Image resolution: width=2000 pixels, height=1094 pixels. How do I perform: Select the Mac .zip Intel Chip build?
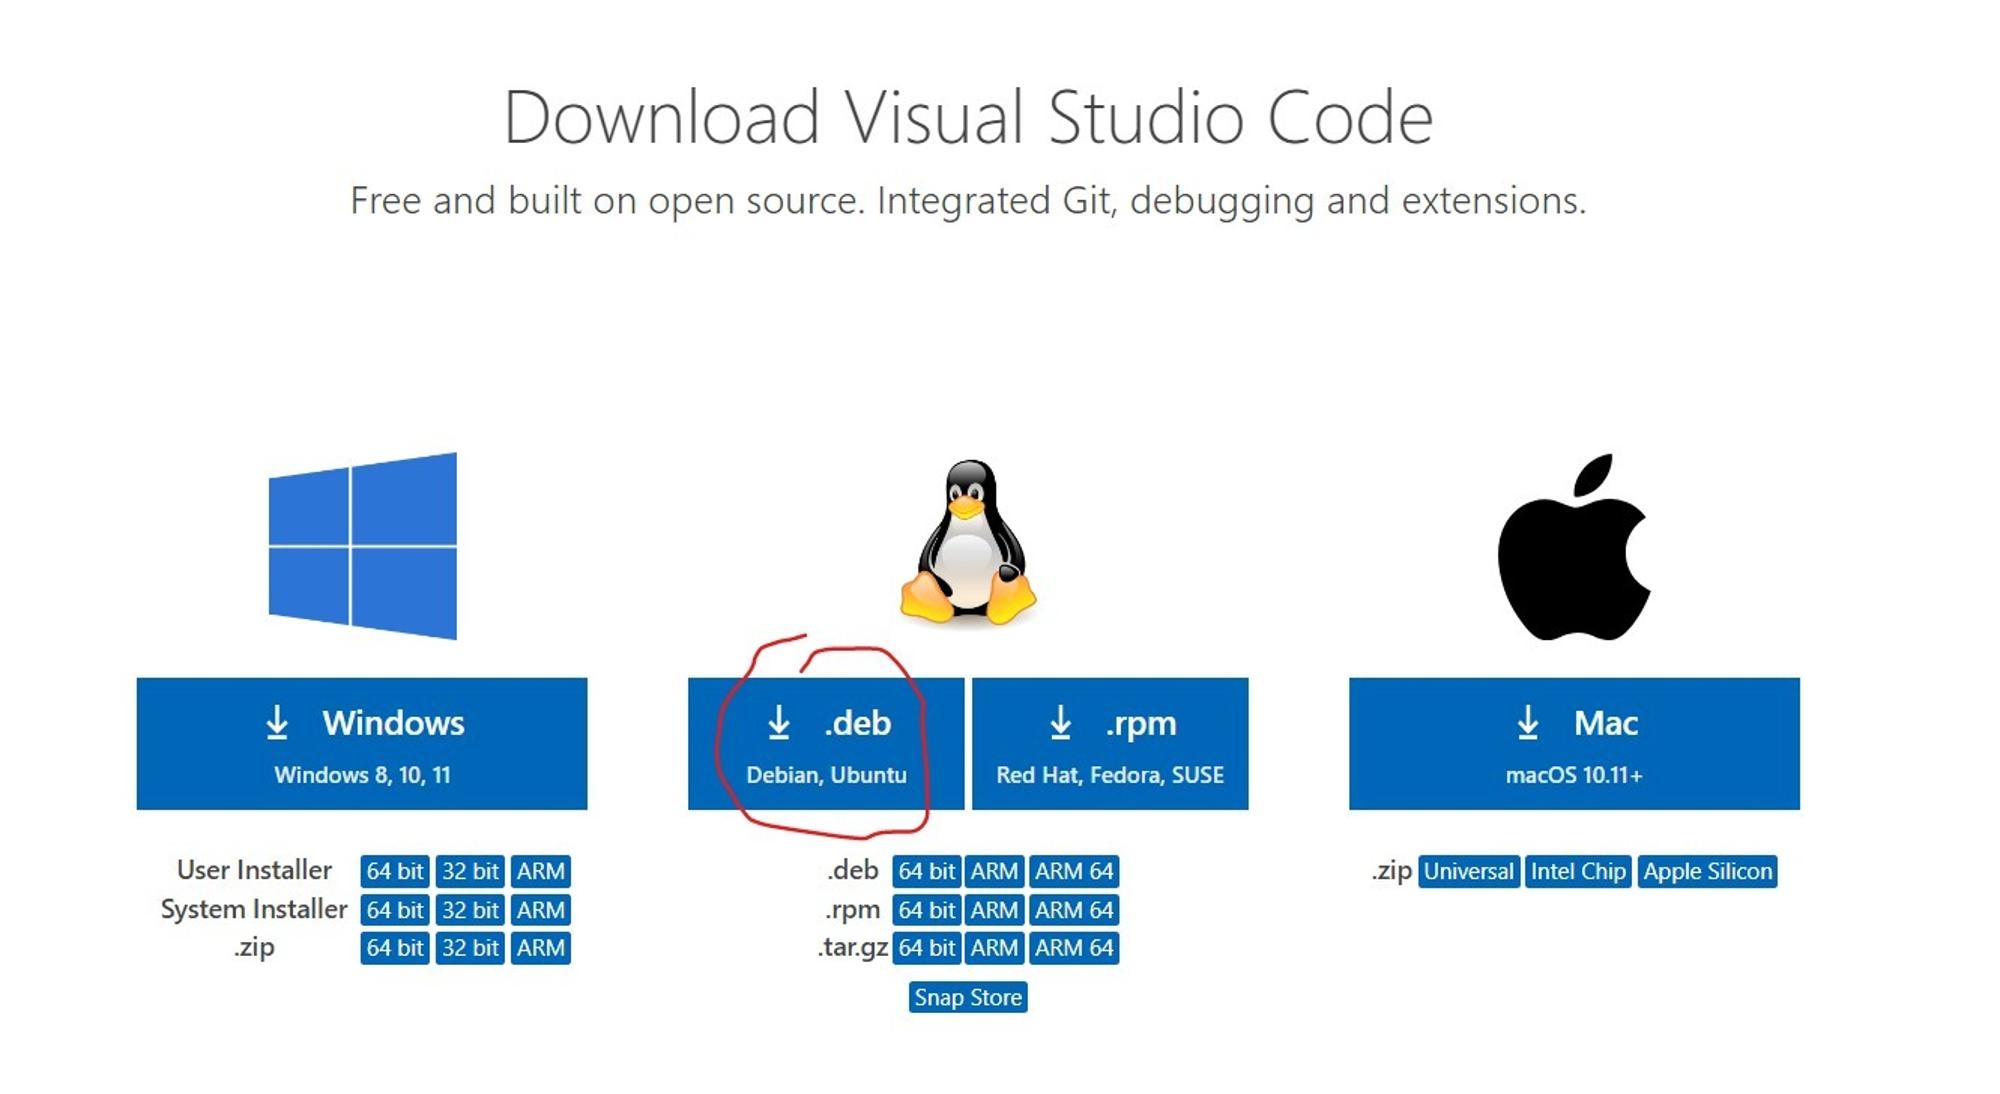[1578, 871]
